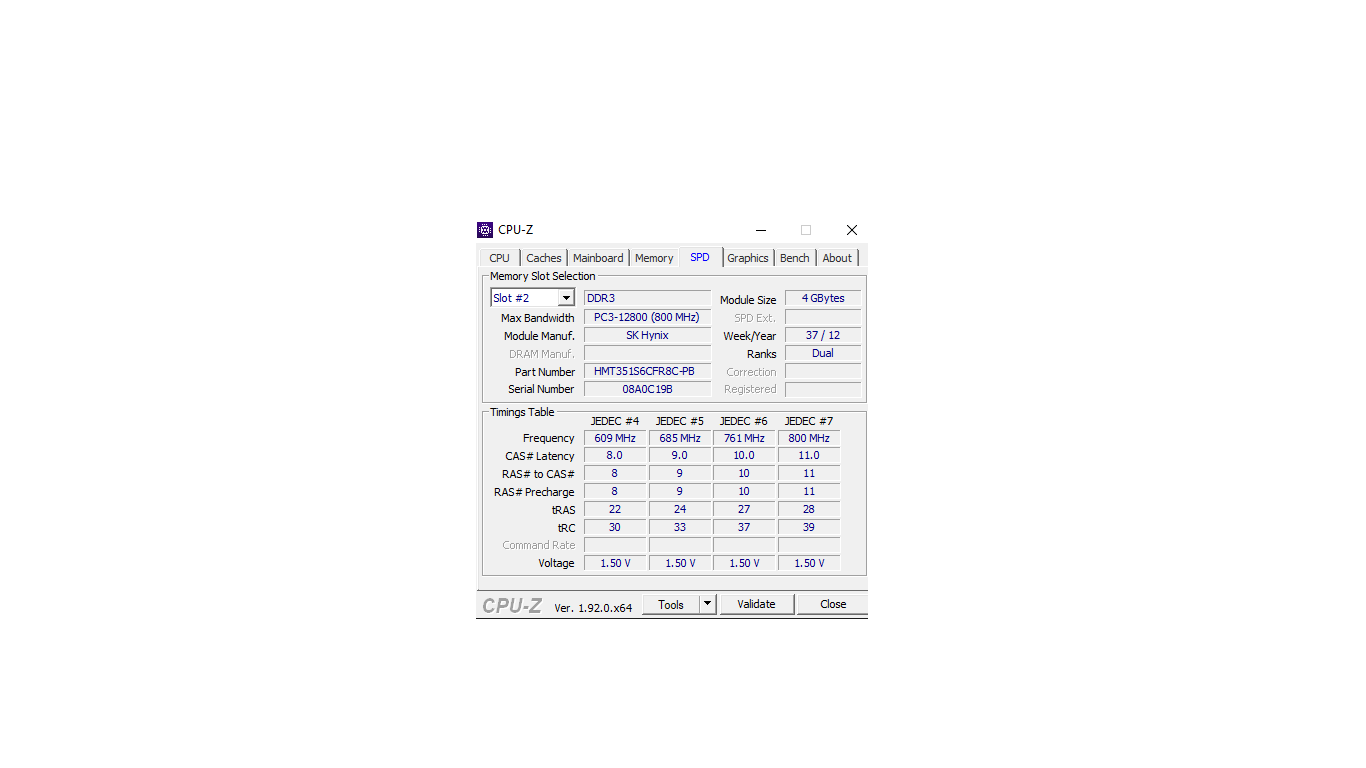Close the CPU-Z window with X
The image size is (1366, 768).
851,230
